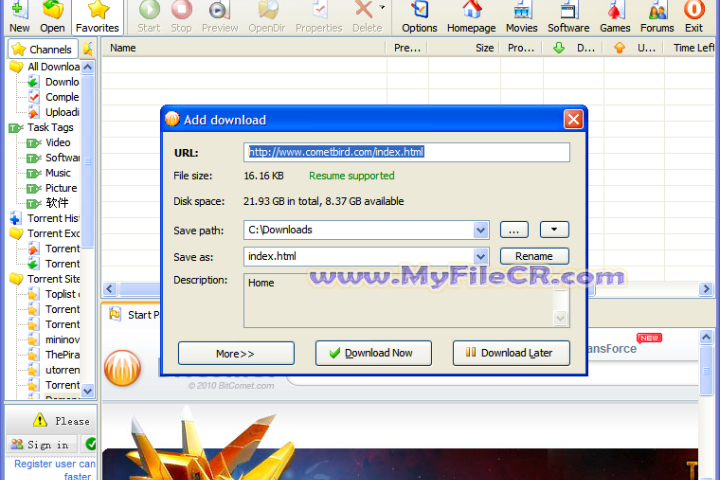Expand the Save as filename dropdown
720x480 pixels.
click(x=480, y=256)
